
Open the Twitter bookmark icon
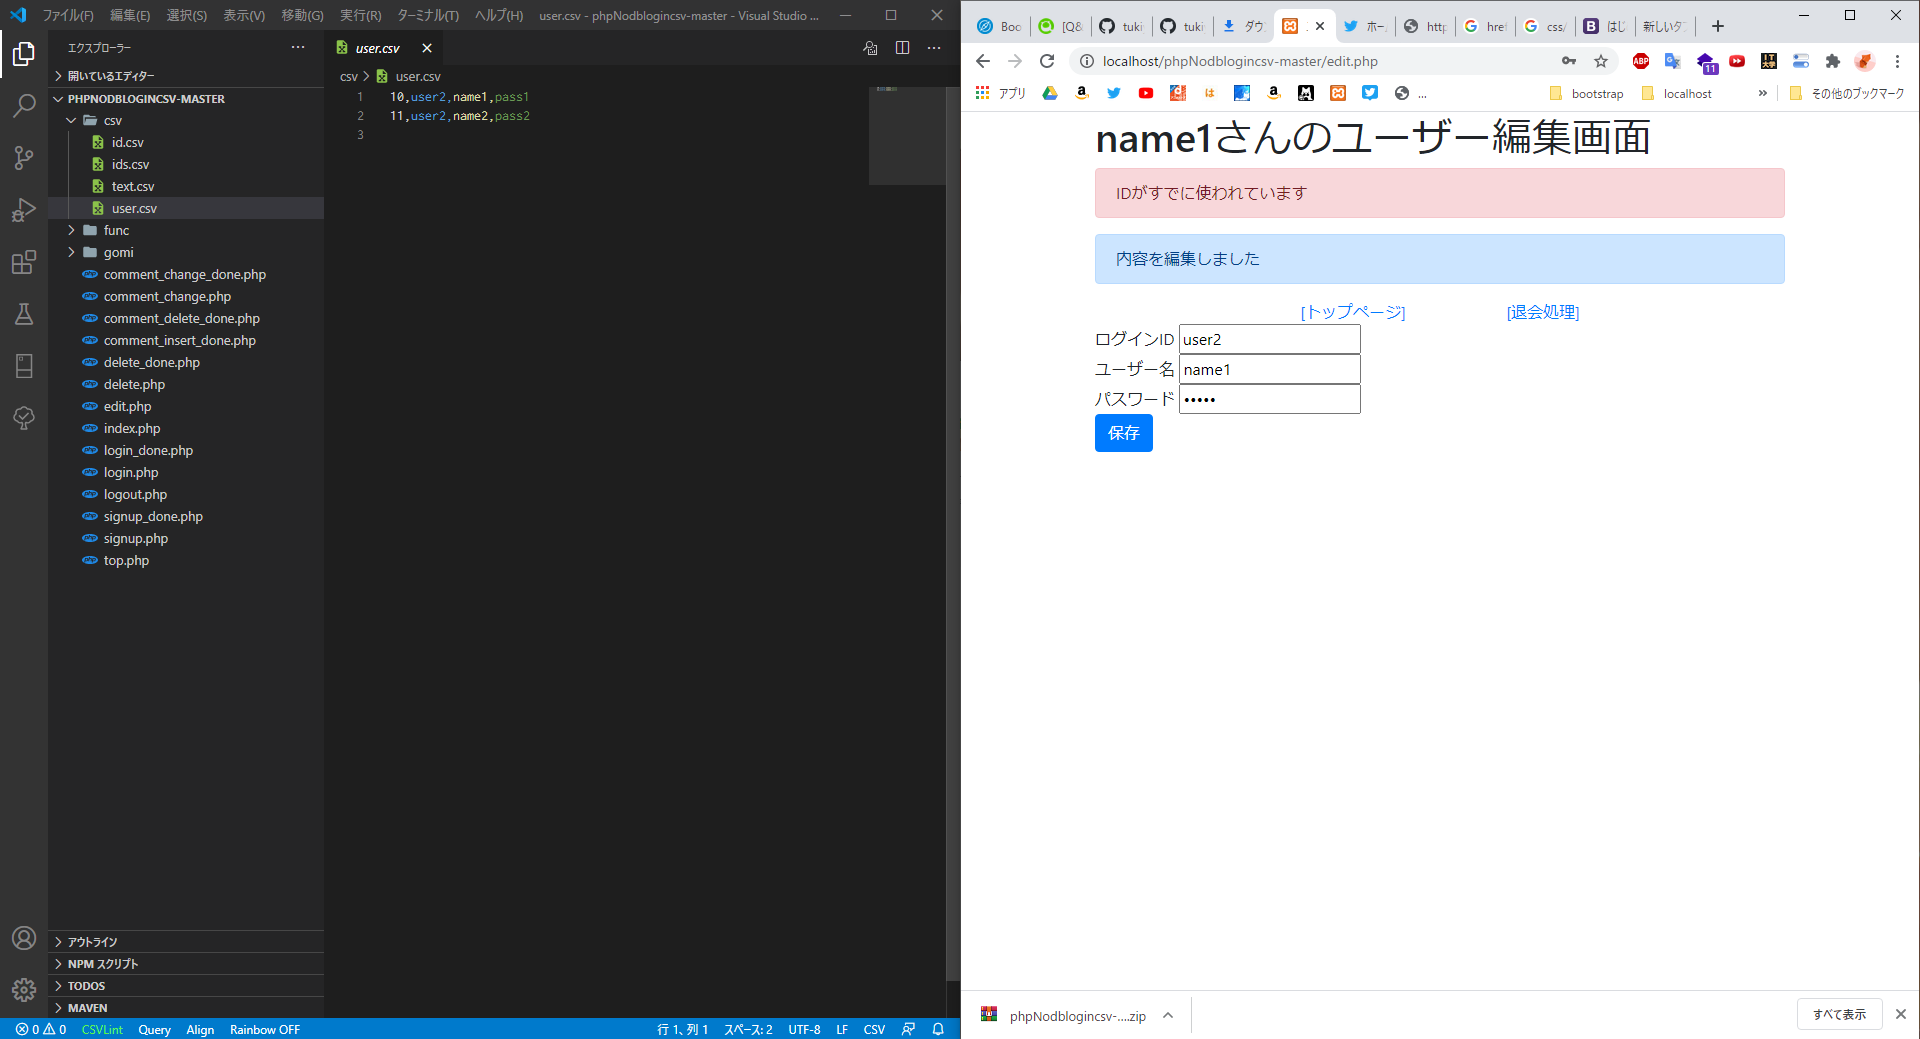coord(1114,93)
